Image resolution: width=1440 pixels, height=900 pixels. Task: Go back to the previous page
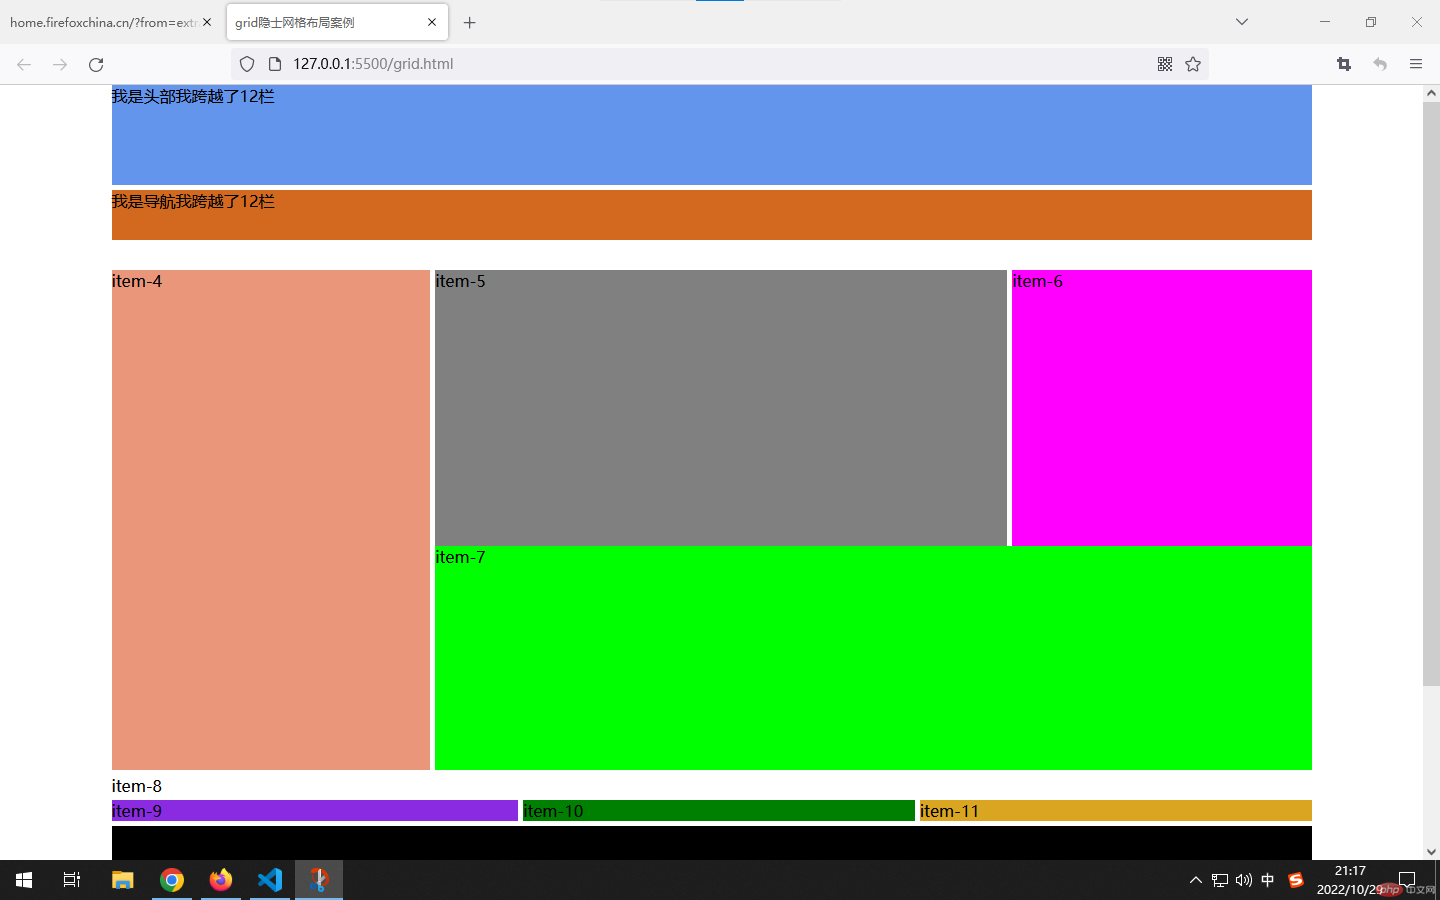[24, 64]
